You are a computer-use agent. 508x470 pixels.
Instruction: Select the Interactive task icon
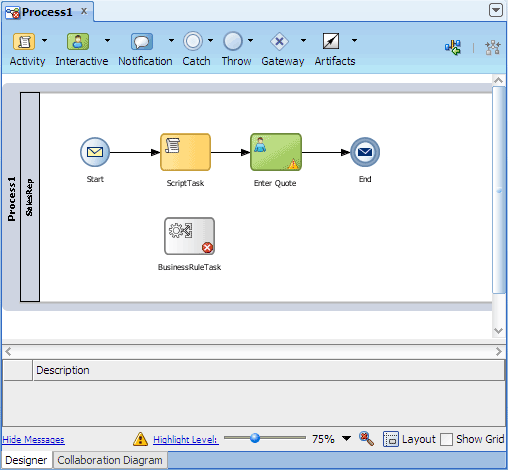click(78, 41)
